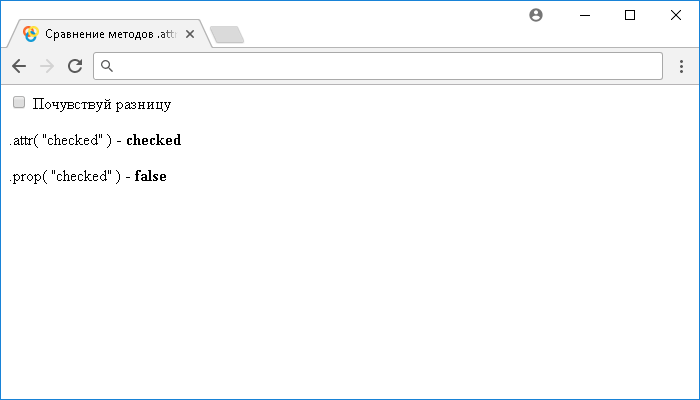Screen dimensions: 700x400
Task: Tick the "Почувствуй разницу" checkbox
Action: click(x=19, y=102)
